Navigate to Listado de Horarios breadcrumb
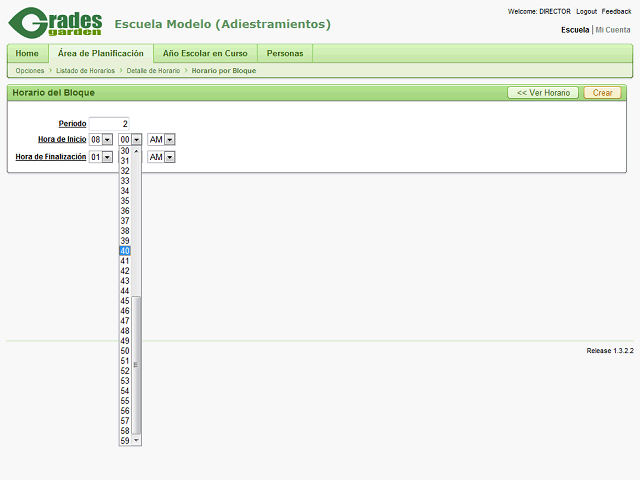This screenshot has width=640, height=480. point(85,71)
